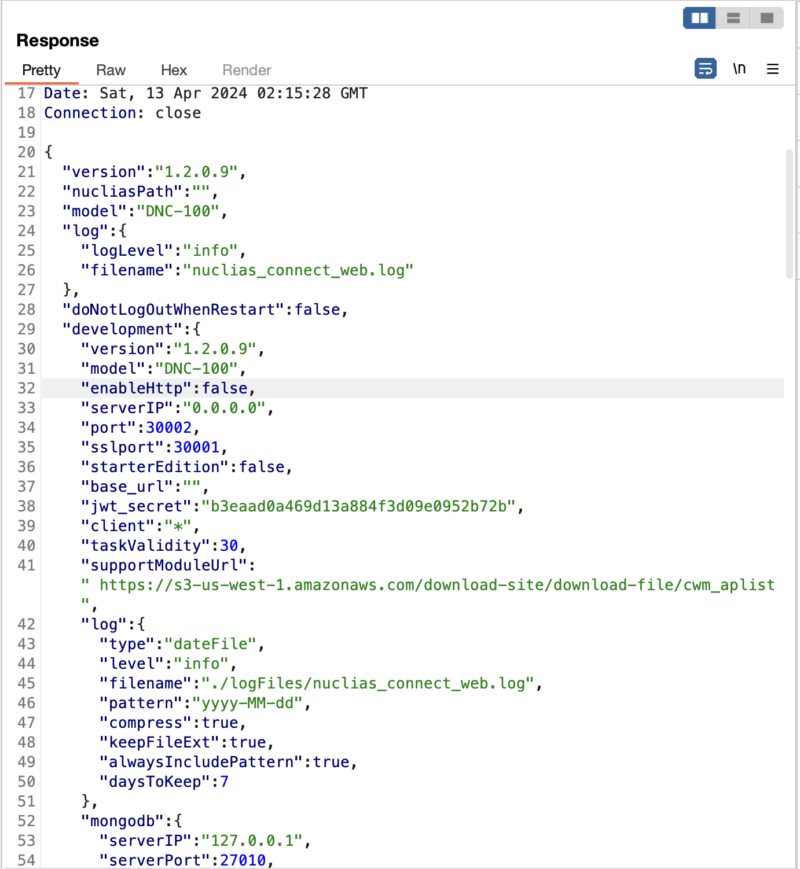The width and height of the screenshot is (800, 869).
Task: Click the amazonaws supportModuleUrl link text
Action: (431, 584)
